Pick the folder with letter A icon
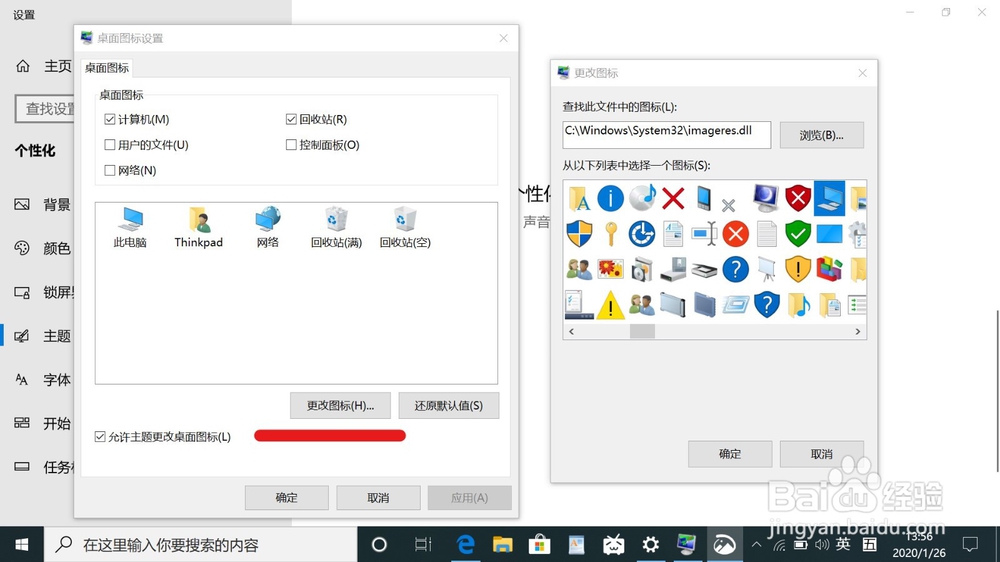The image size is (1000, 562). [579, 198]
